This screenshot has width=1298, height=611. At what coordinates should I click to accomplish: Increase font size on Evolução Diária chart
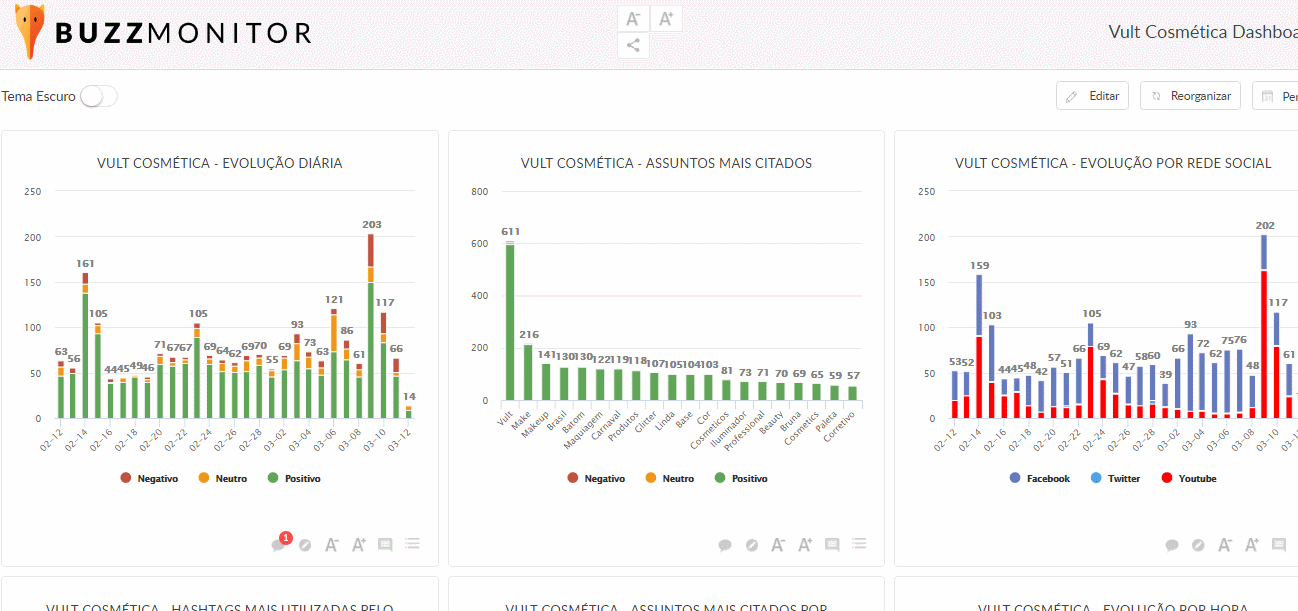click(x=358, y=545)
